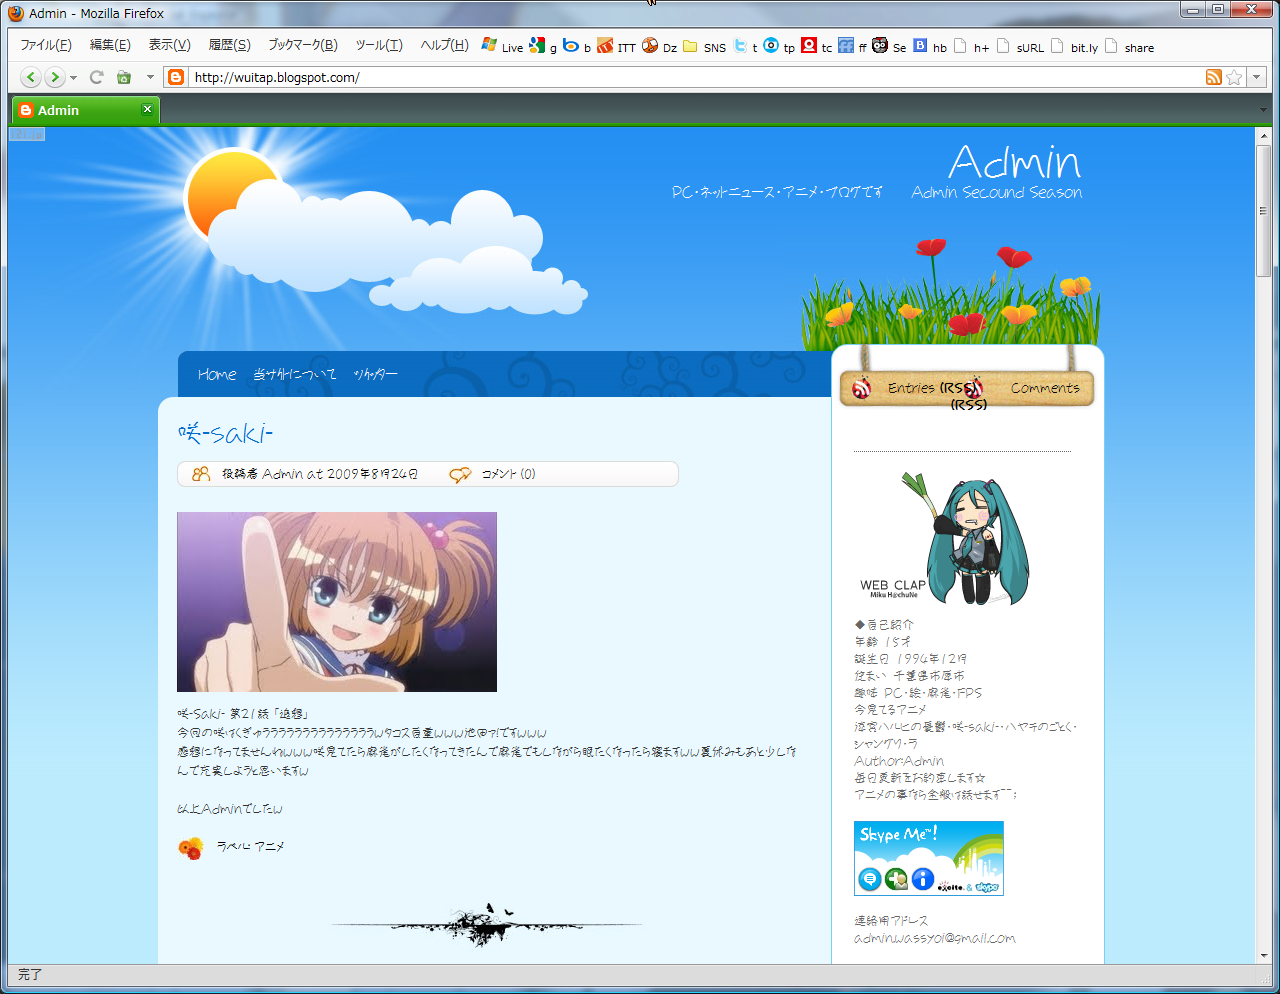Open the ヘルプ(H) menu

[444, 45]
